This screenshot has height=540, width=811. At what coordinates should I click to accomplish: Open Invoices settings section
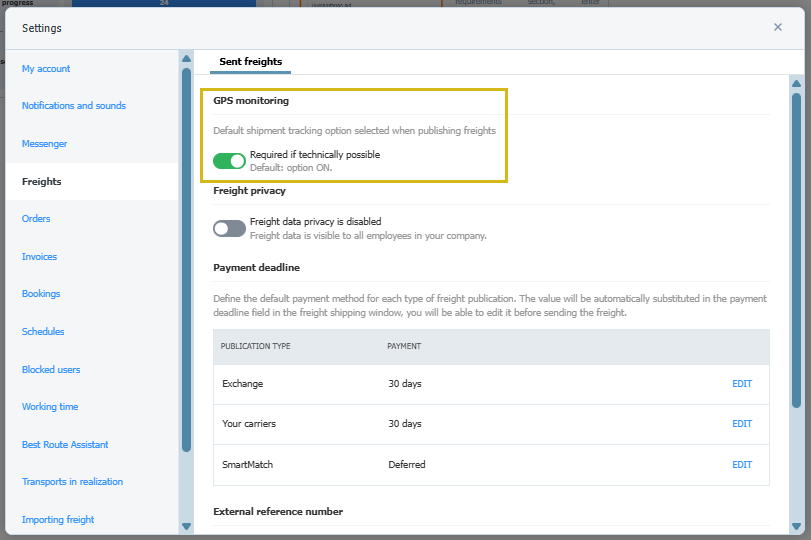click(x=40, y=257)
